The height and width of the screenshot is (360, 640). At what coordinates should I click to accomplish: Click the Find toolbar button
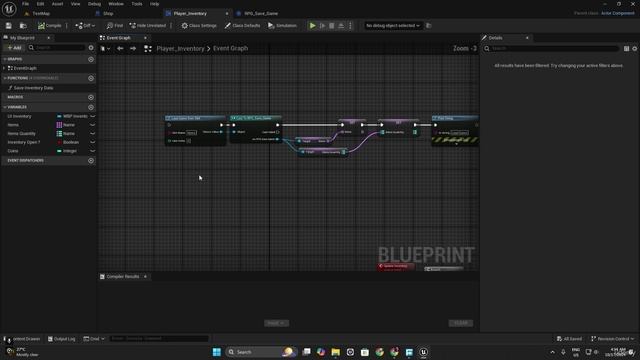[x=115, y=26]
